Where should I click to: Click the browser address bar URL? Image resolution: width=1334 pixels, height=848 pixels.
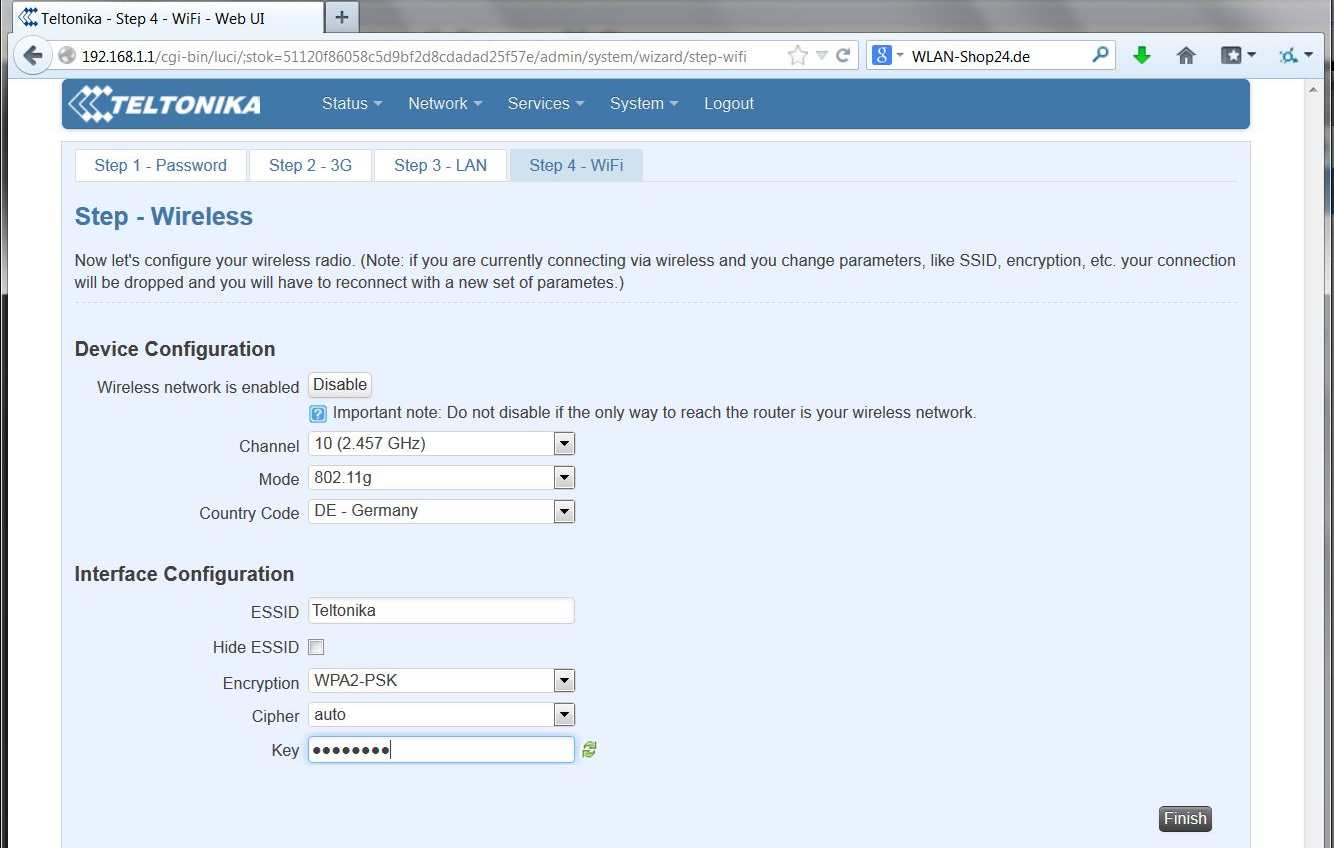[414, 56]
